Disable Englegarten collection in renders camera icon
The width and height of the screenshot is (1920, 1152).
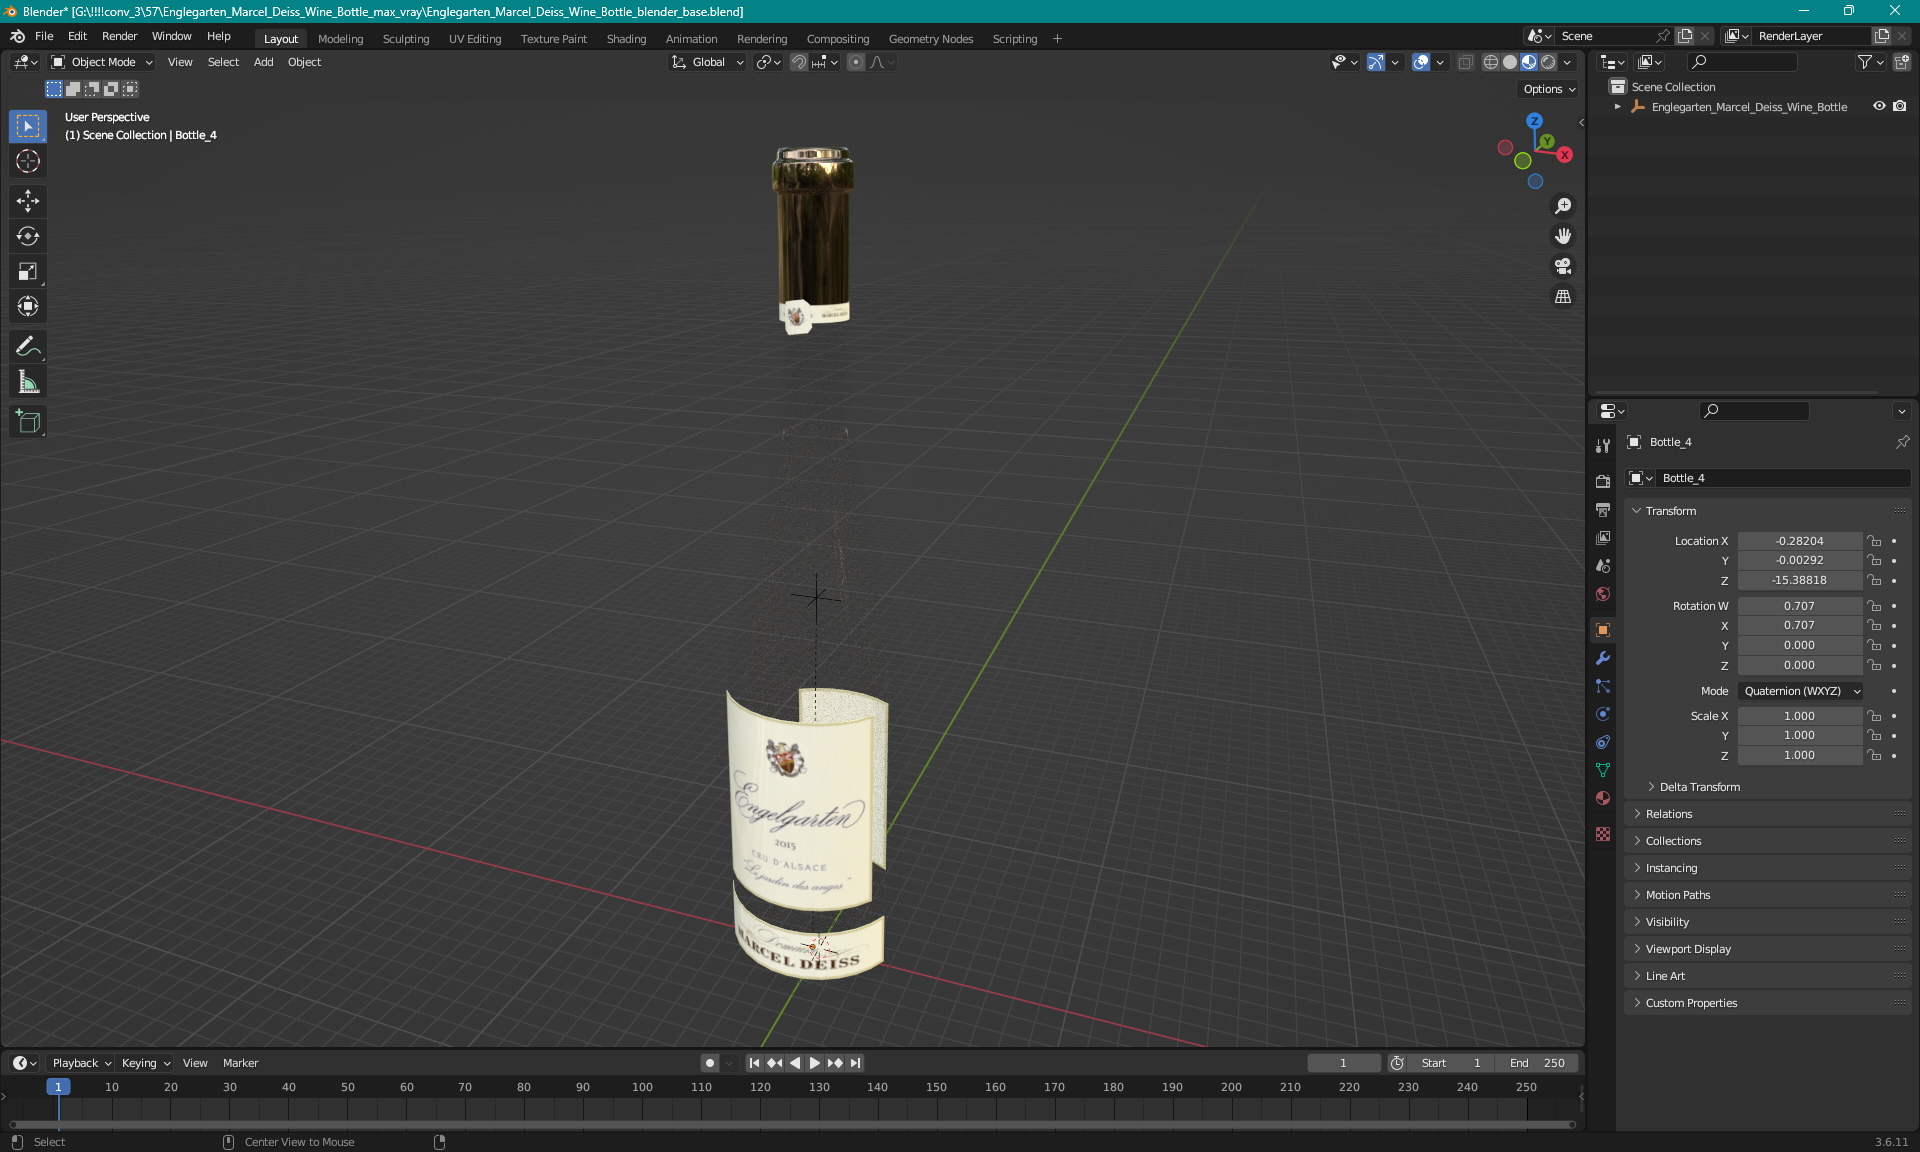point(1899,106)
